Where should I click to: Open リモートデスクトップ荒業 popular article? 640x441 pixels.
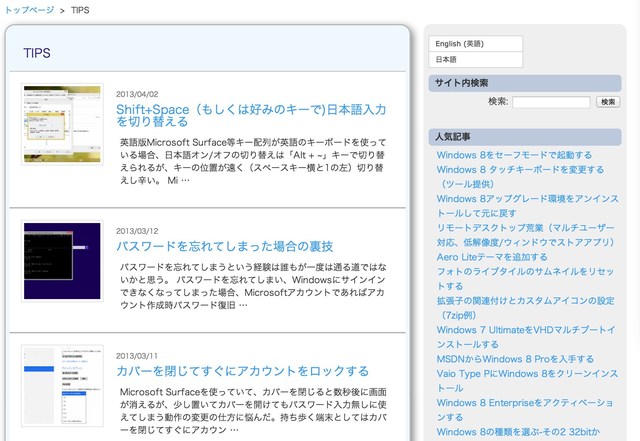click(525, 228)
